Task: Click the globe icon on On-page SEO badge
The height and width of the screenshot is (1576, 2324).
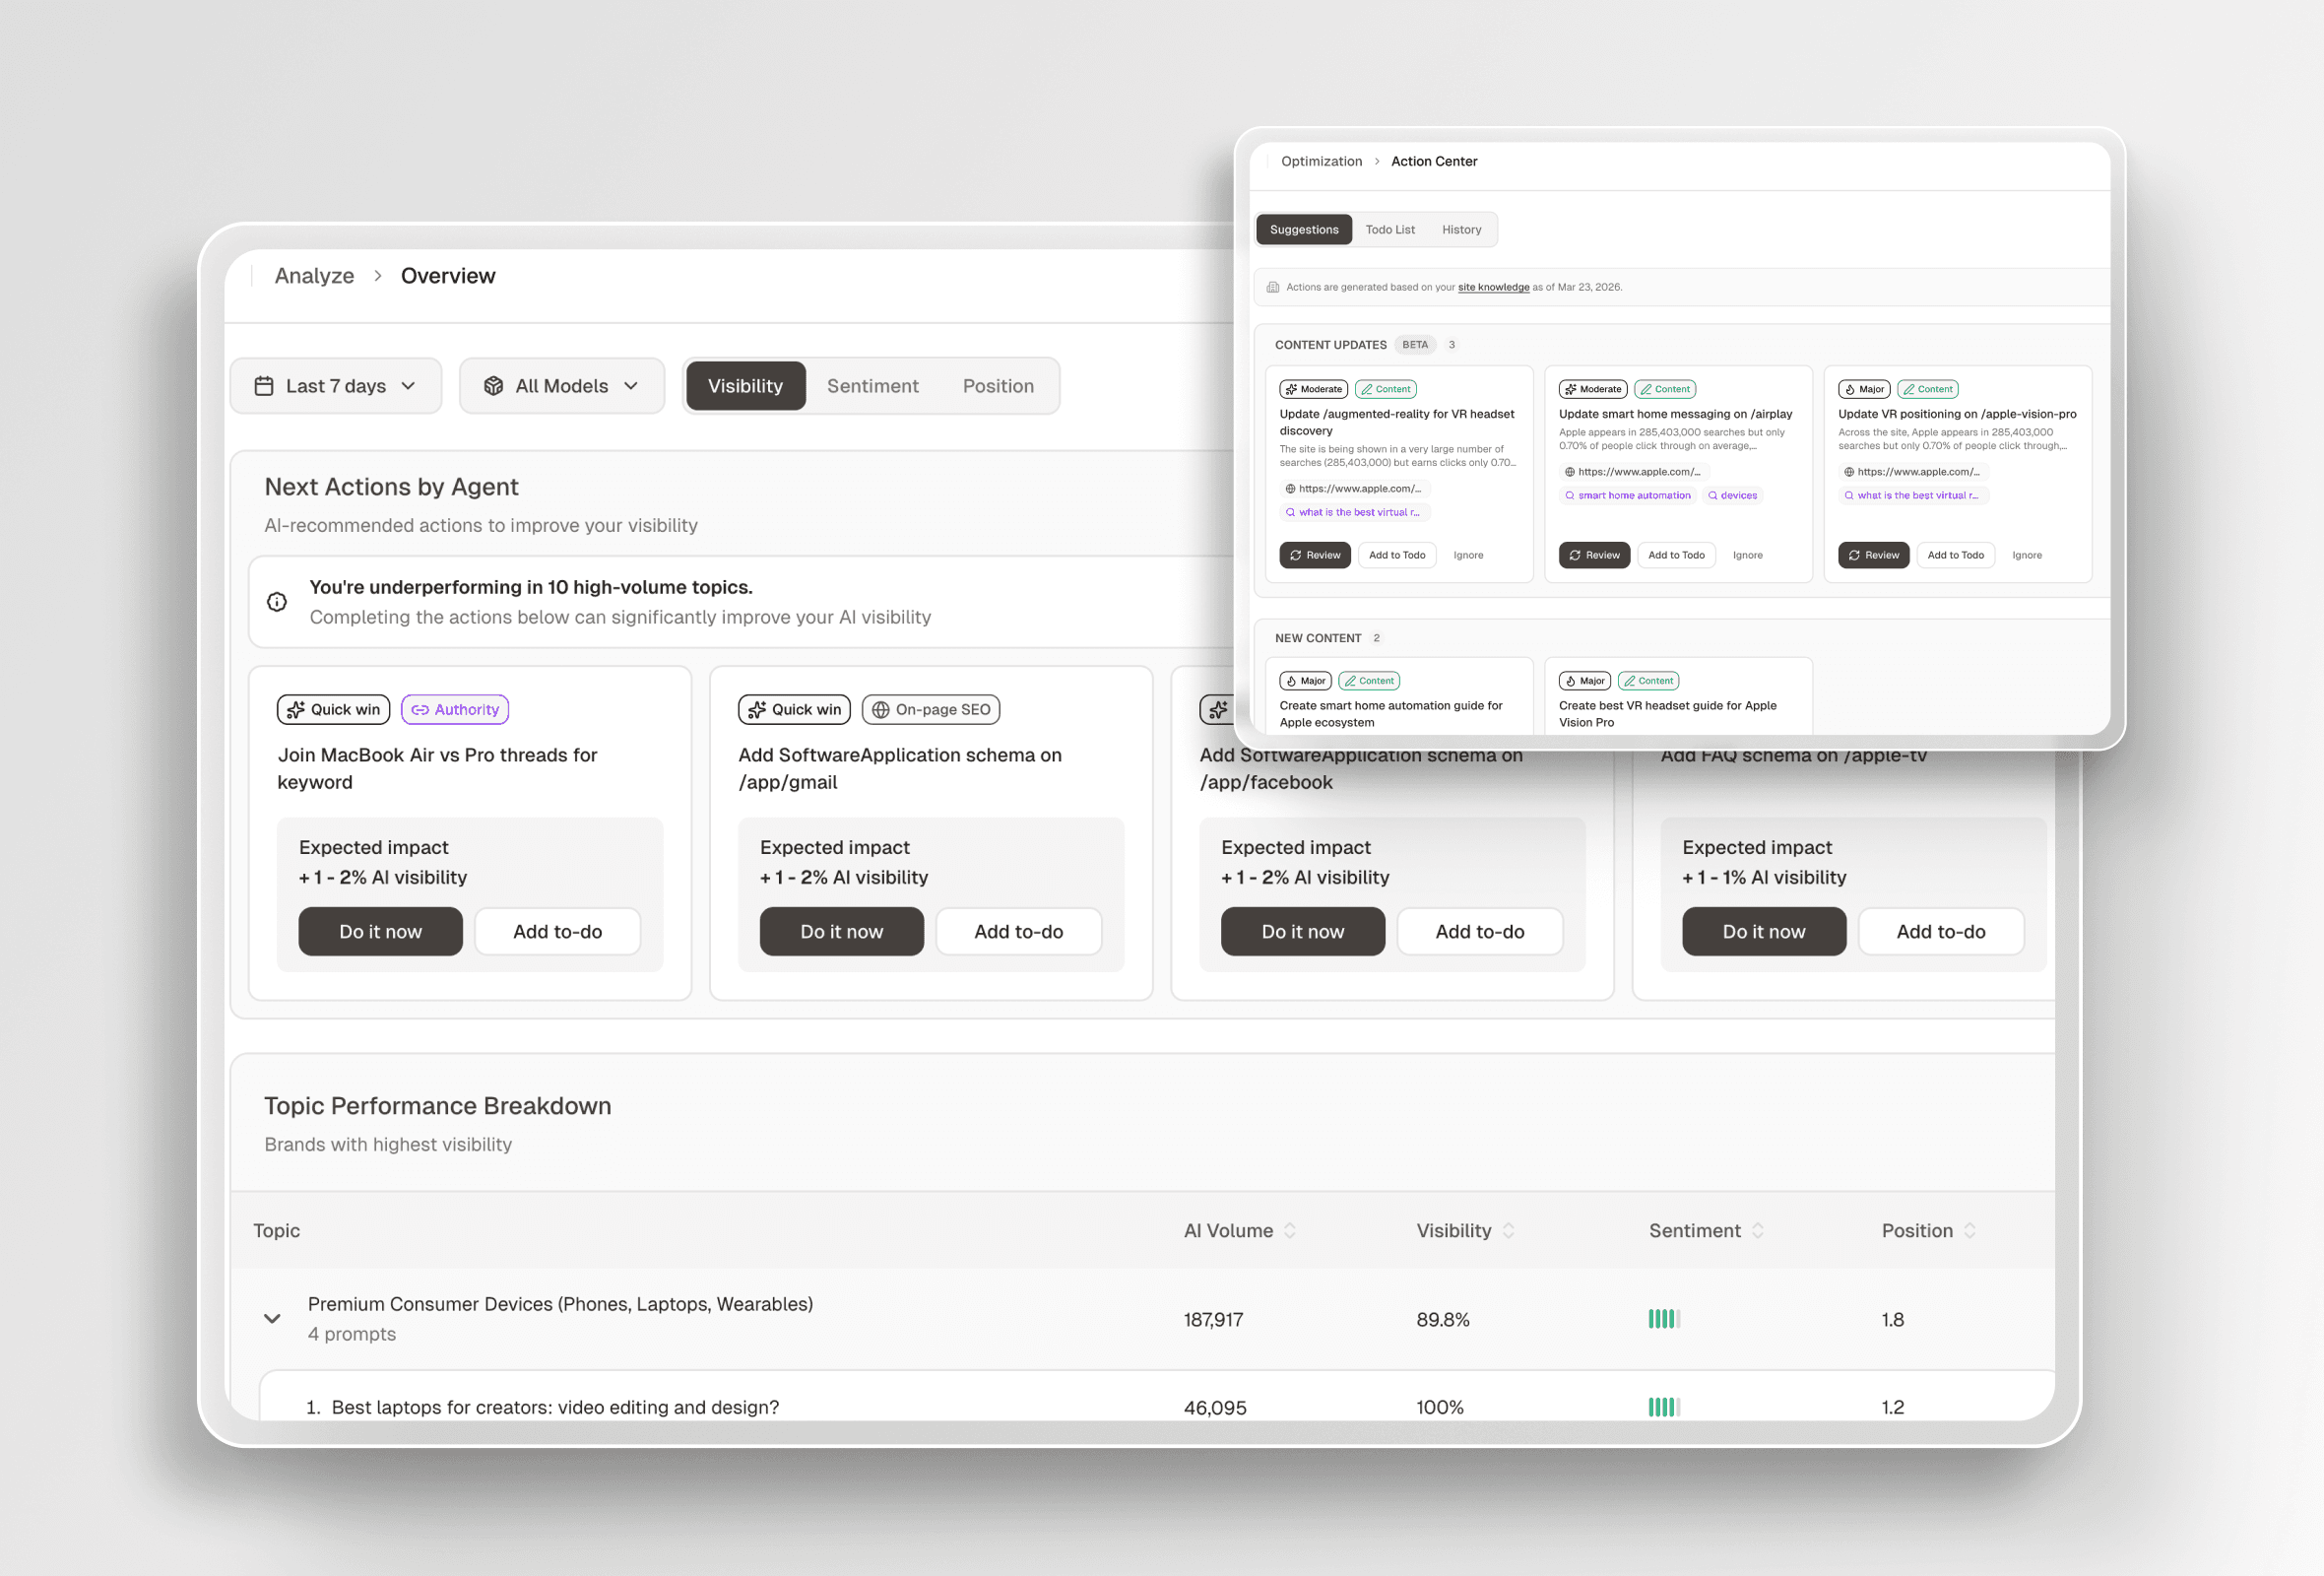Action: coord(881,709)
